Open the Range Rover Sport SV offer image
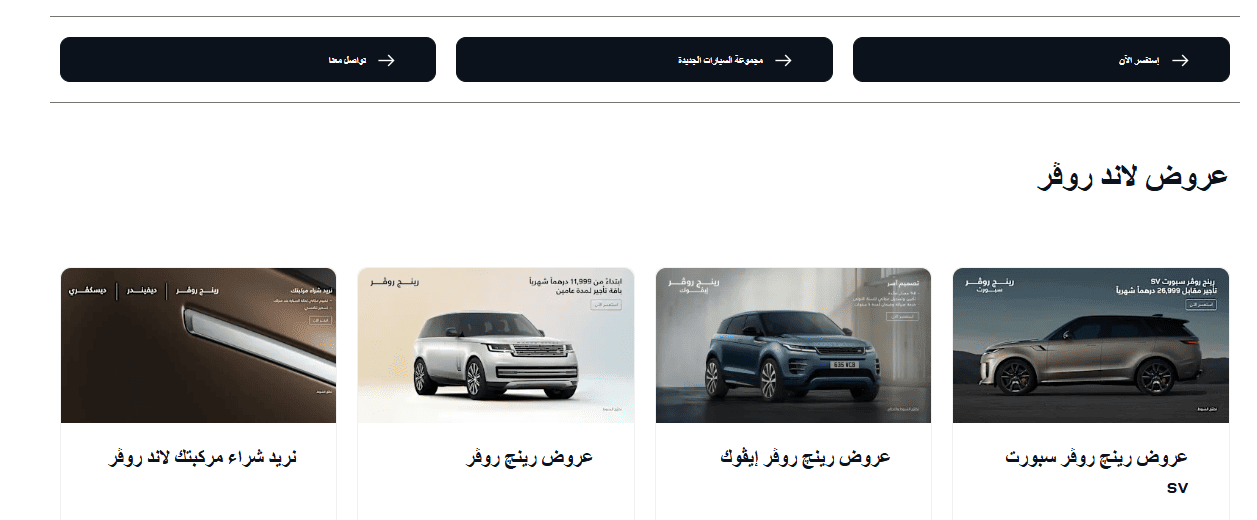 pos(1091,345)
